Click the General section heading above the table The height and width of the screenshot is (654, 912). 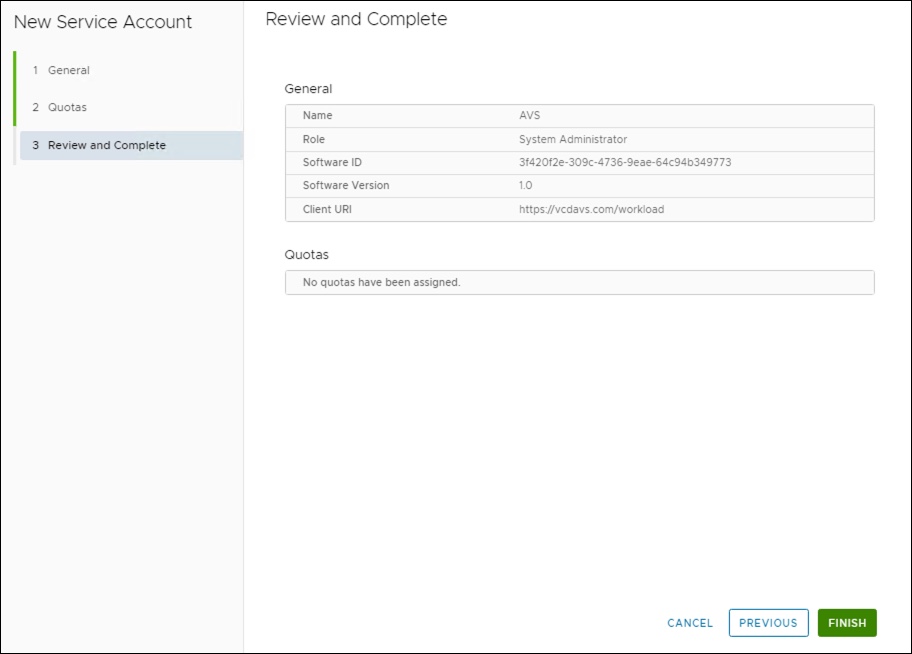(308, 89)
